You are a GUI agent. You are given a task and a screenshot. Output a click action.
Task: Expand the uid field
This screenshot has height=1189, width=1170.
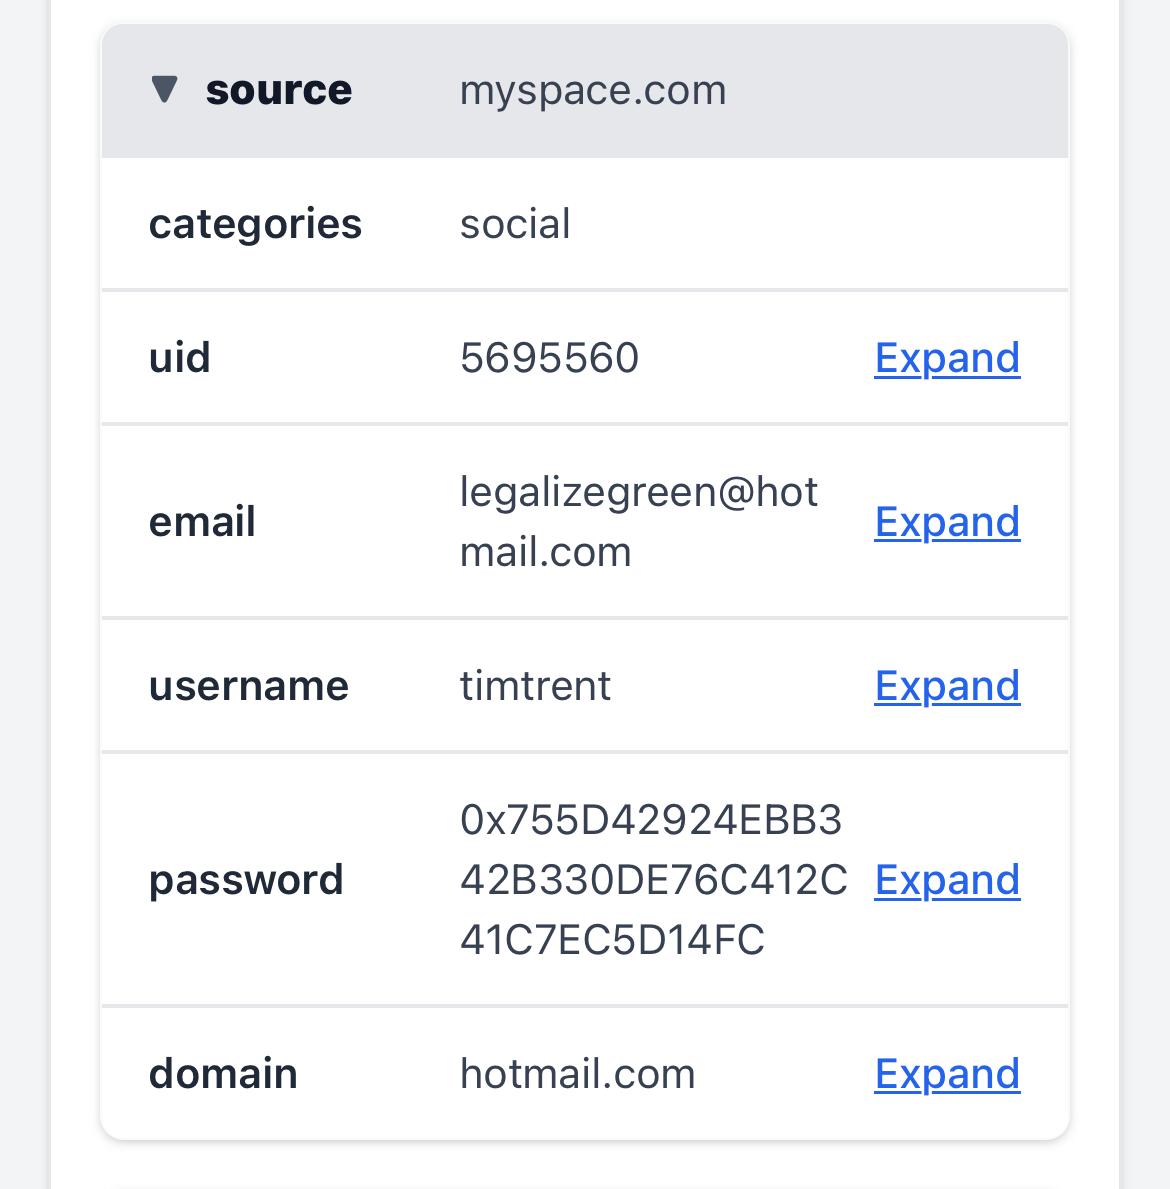pyautogui.click(x=946, y=358)
